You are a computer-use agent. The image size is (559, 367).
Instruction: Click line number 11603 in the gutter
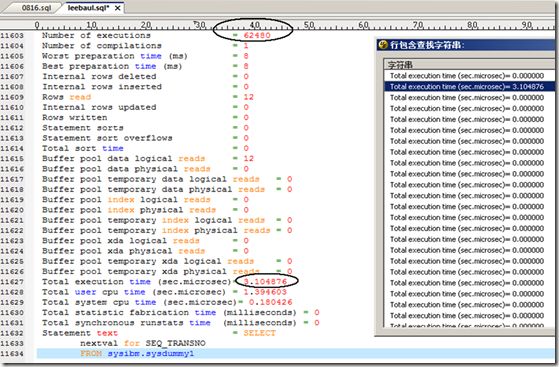click(x=12, y=36)
